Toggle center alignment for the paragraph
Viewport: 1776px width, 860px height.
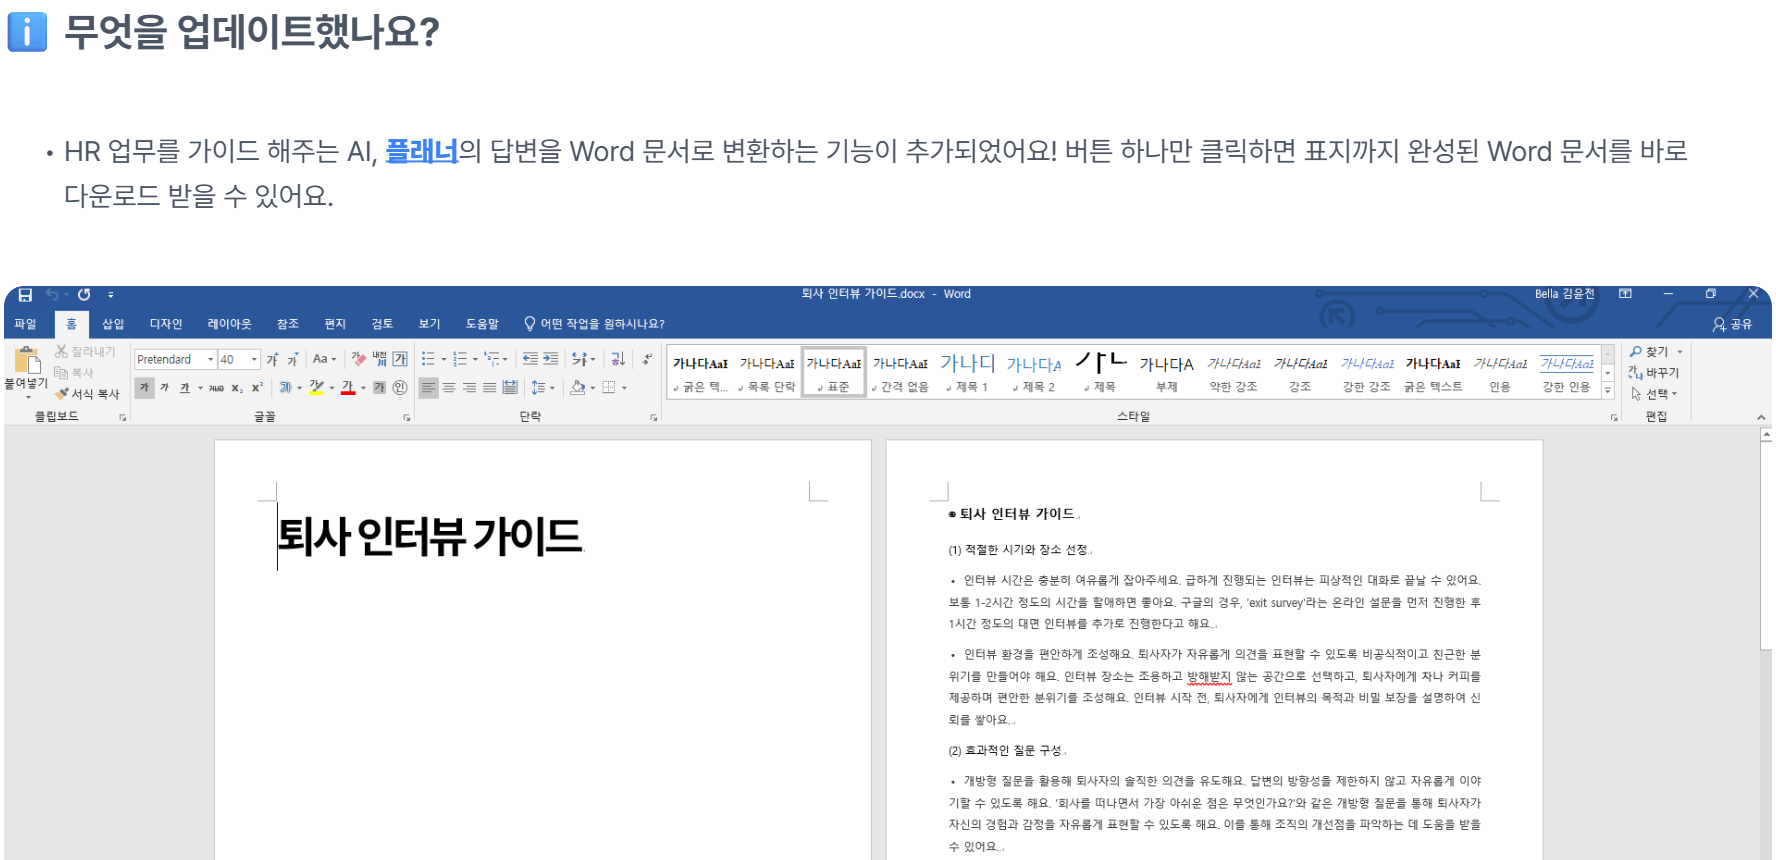[x=449, y=388]
